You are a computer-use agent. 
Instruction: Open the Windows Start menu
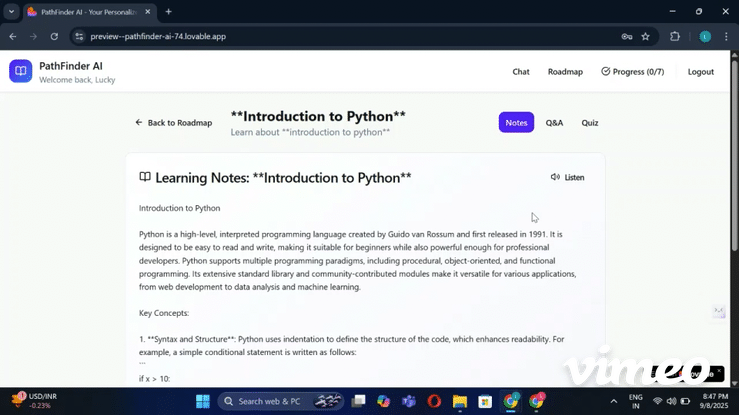pyautogui.click(x=203, y=401)
